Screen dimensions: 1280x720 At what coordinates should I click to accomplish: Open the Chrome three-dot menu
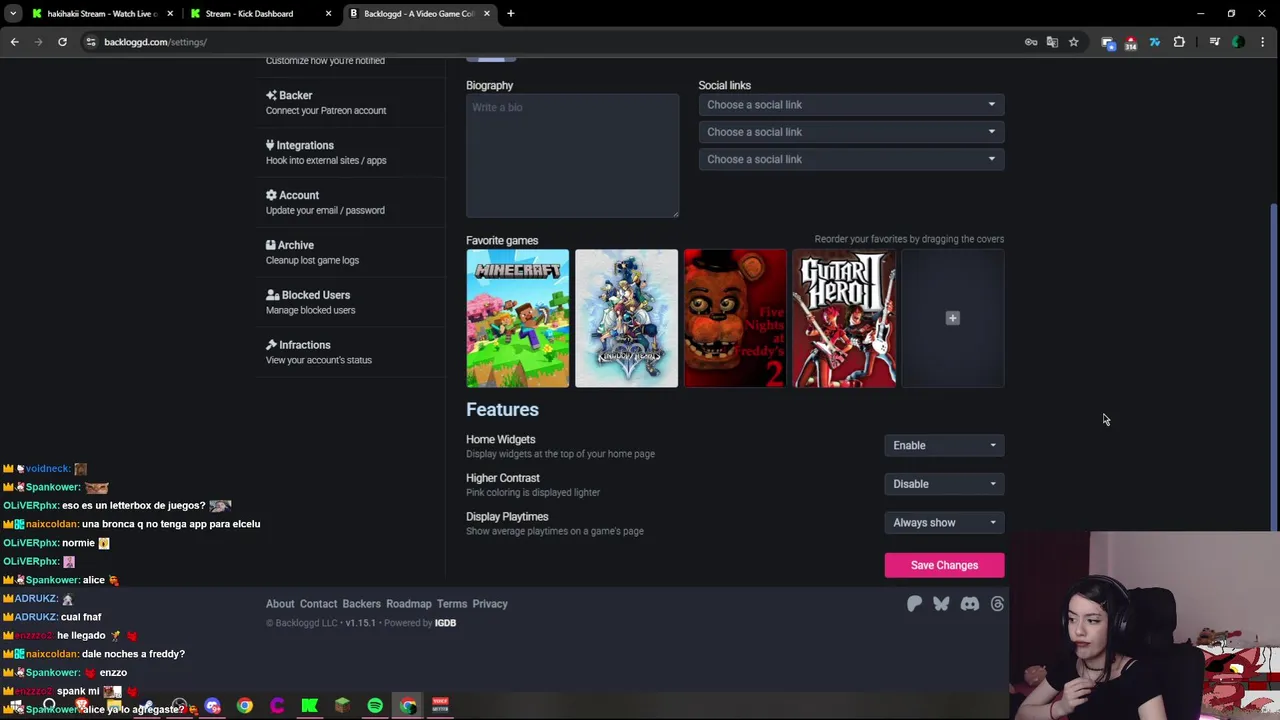(x=1263, y=42)
